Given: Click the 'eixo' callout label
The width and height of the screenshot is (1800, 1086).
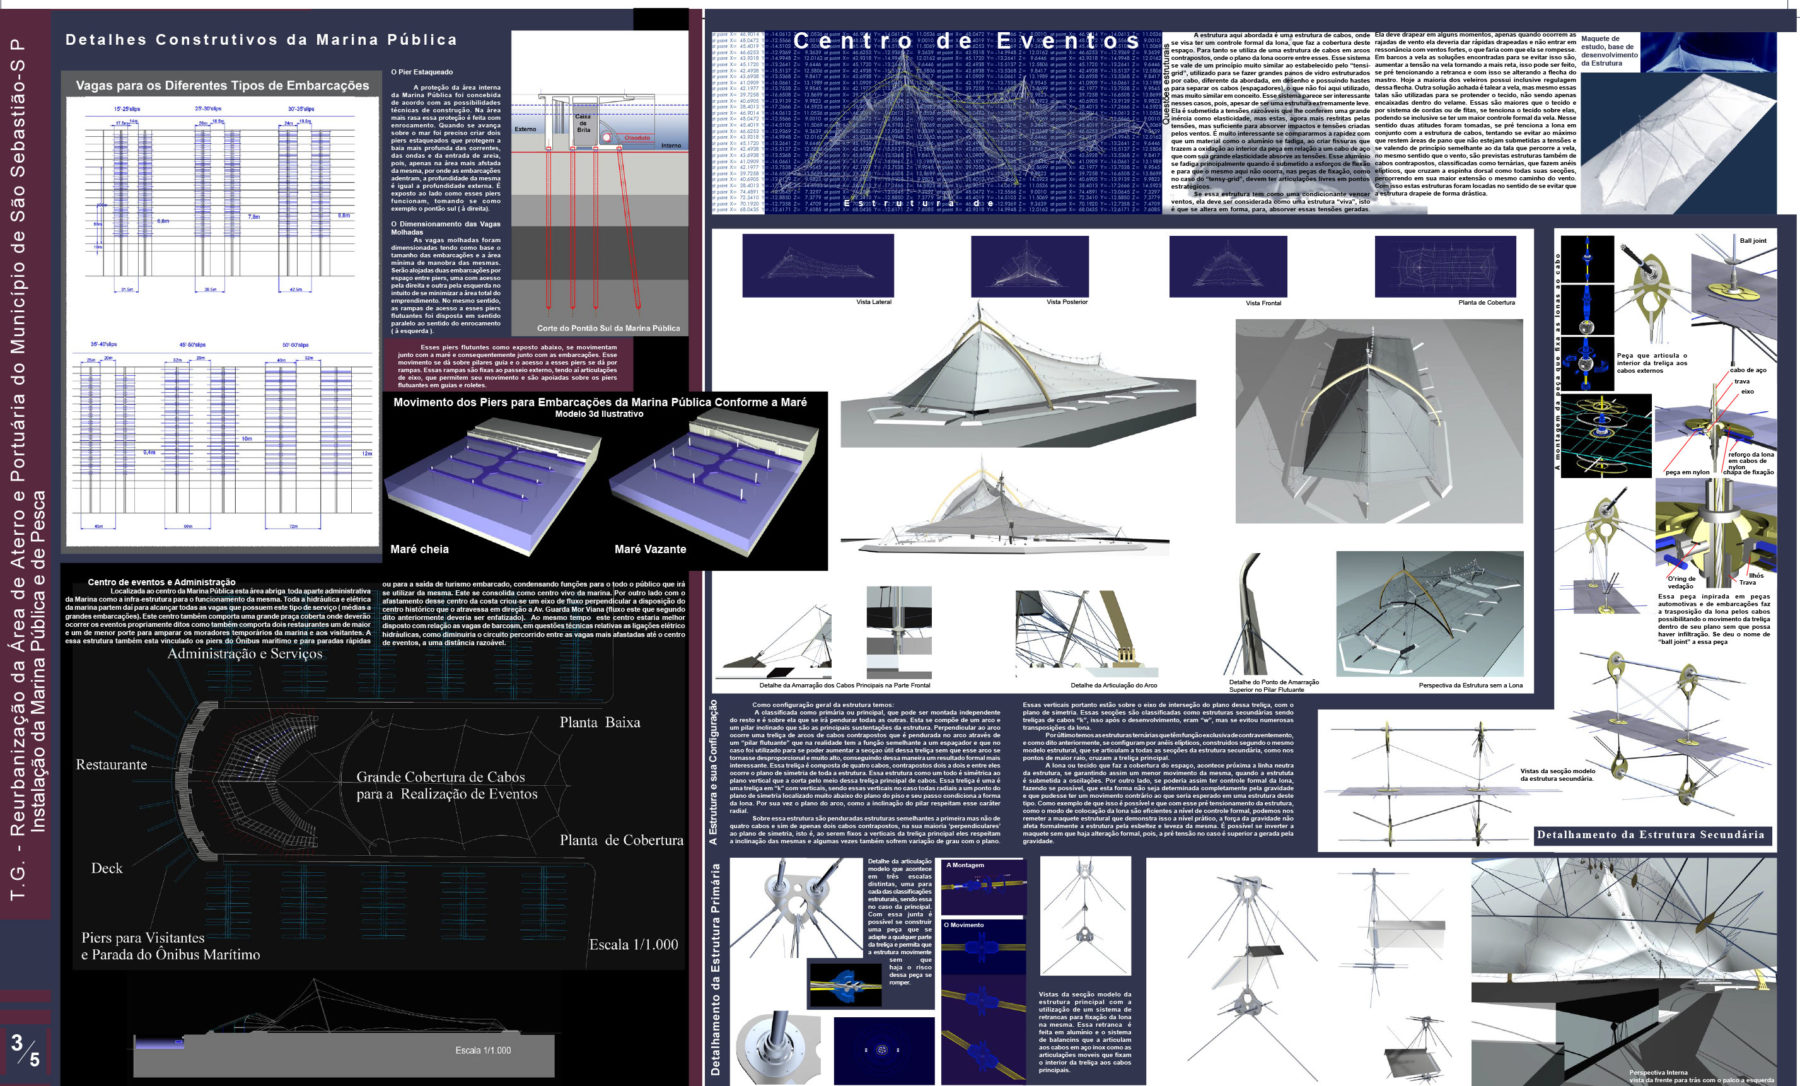Looking at the screenshot, I should (1748, 392).
